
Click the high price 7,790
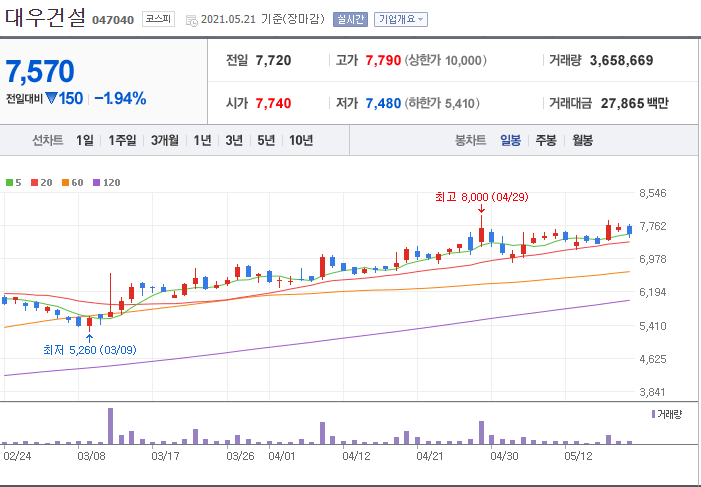pos(383,60)
